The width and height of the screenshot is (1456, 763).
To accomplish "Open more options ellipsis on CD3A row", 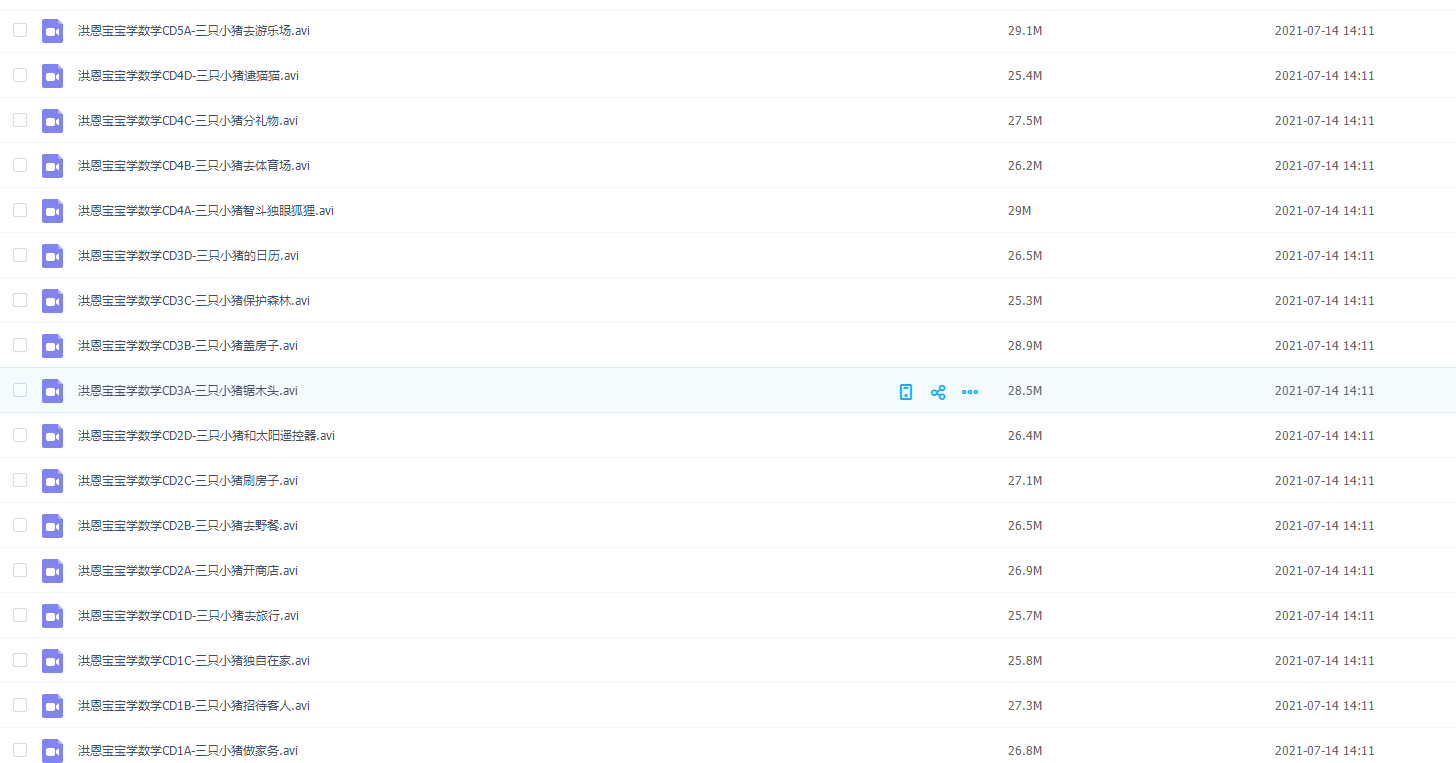I will click(x=970, y=392).
